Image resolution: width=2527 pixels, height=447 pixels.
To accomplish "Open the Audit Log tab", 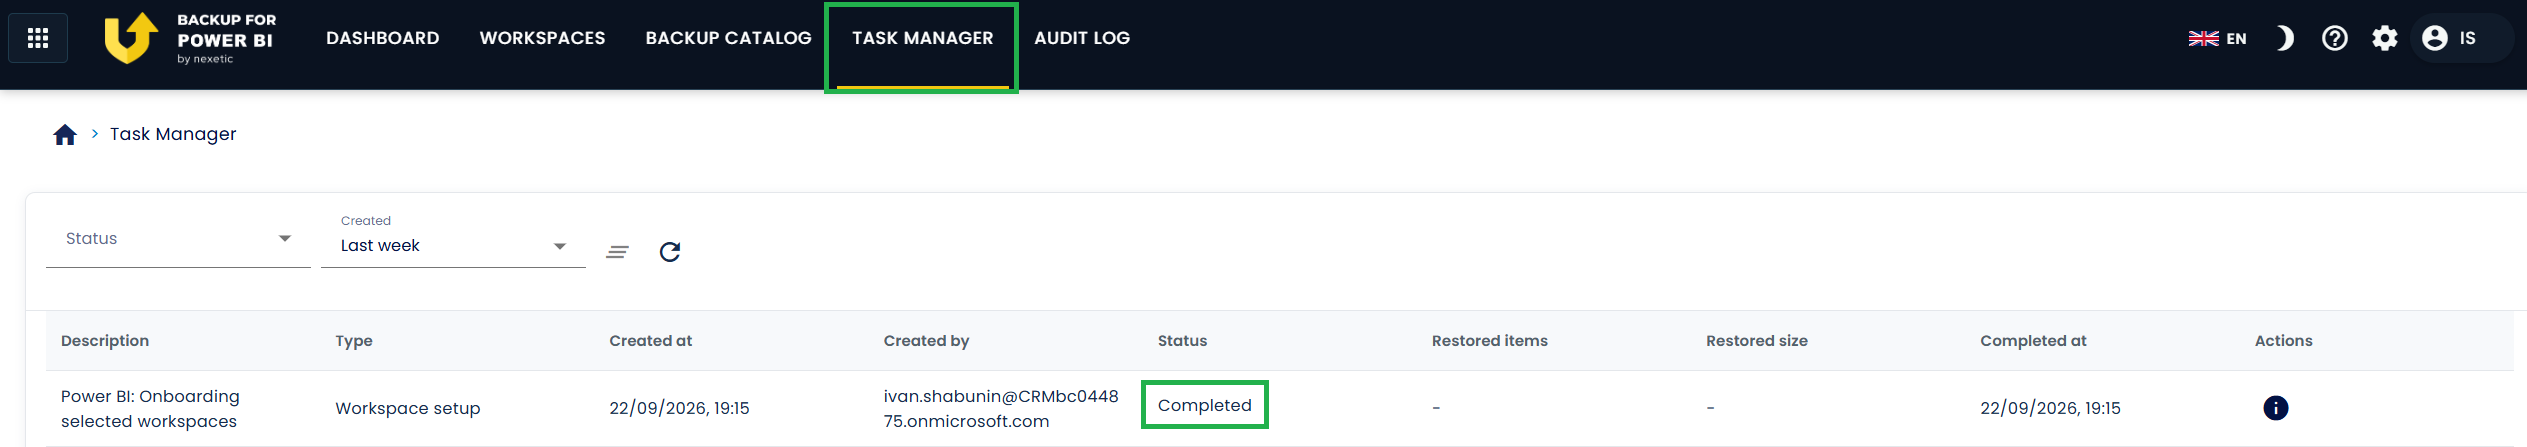I will [x=1082, y=38].
